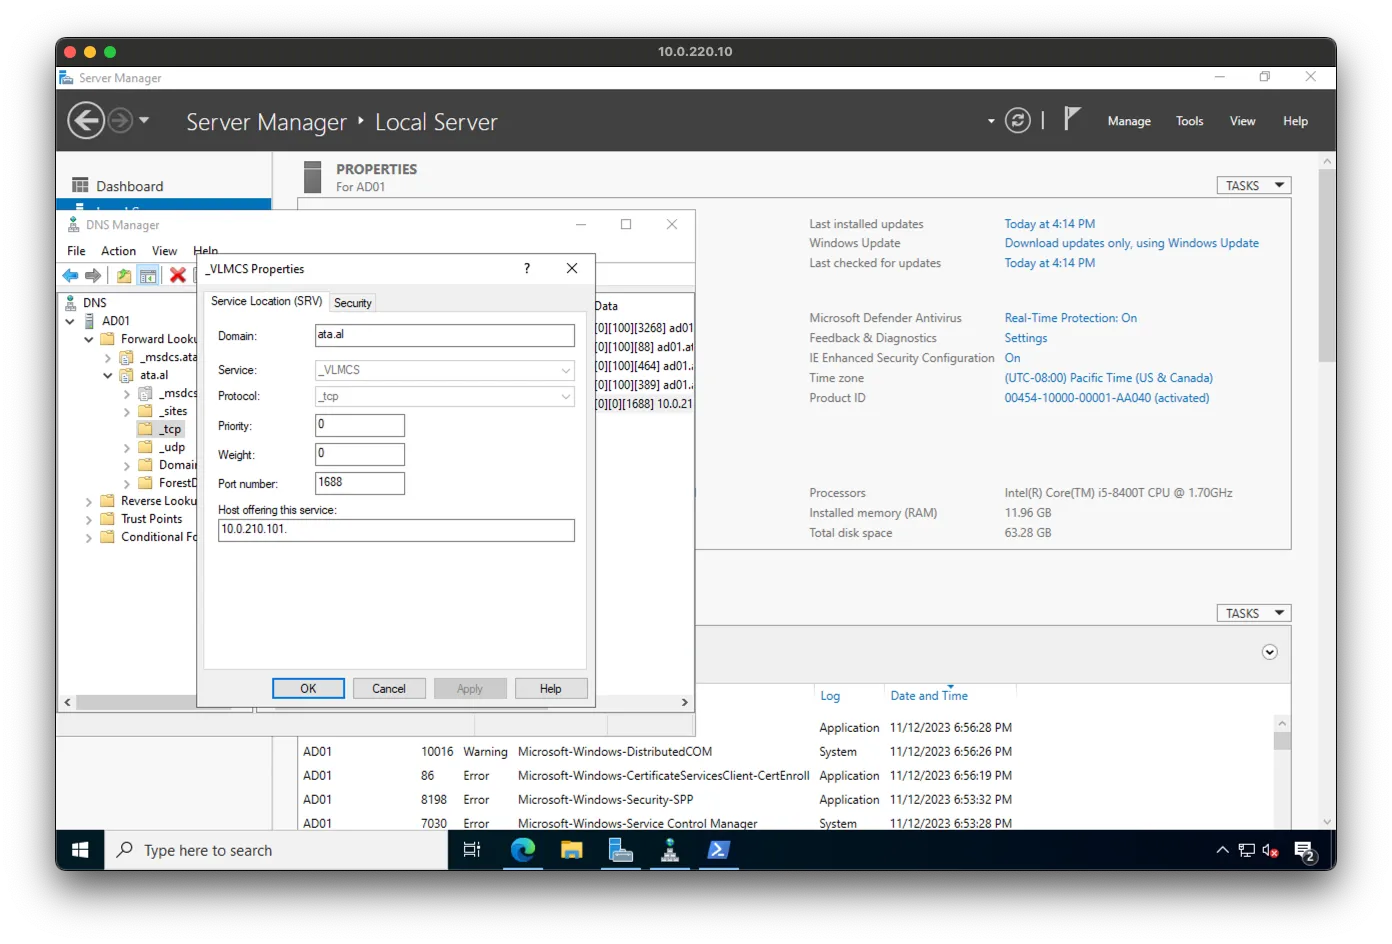This screenshot has height=944, width=1392.
Task: Open the Server Manager navigation history dropdown
Action: [144, 120]
